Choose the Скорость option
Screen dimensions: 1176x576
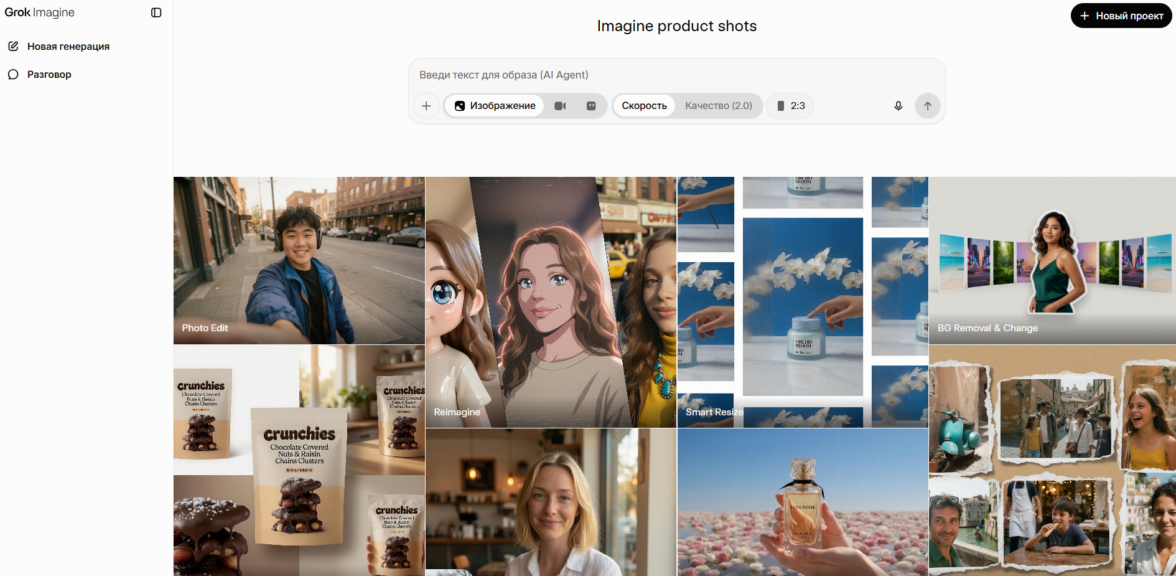(x=644, y=106)
